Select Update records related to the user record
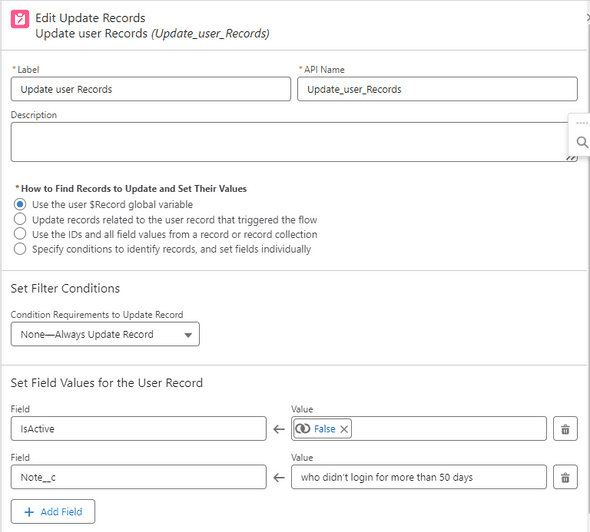This screenshot has width=590, height=532. (20, 219)
